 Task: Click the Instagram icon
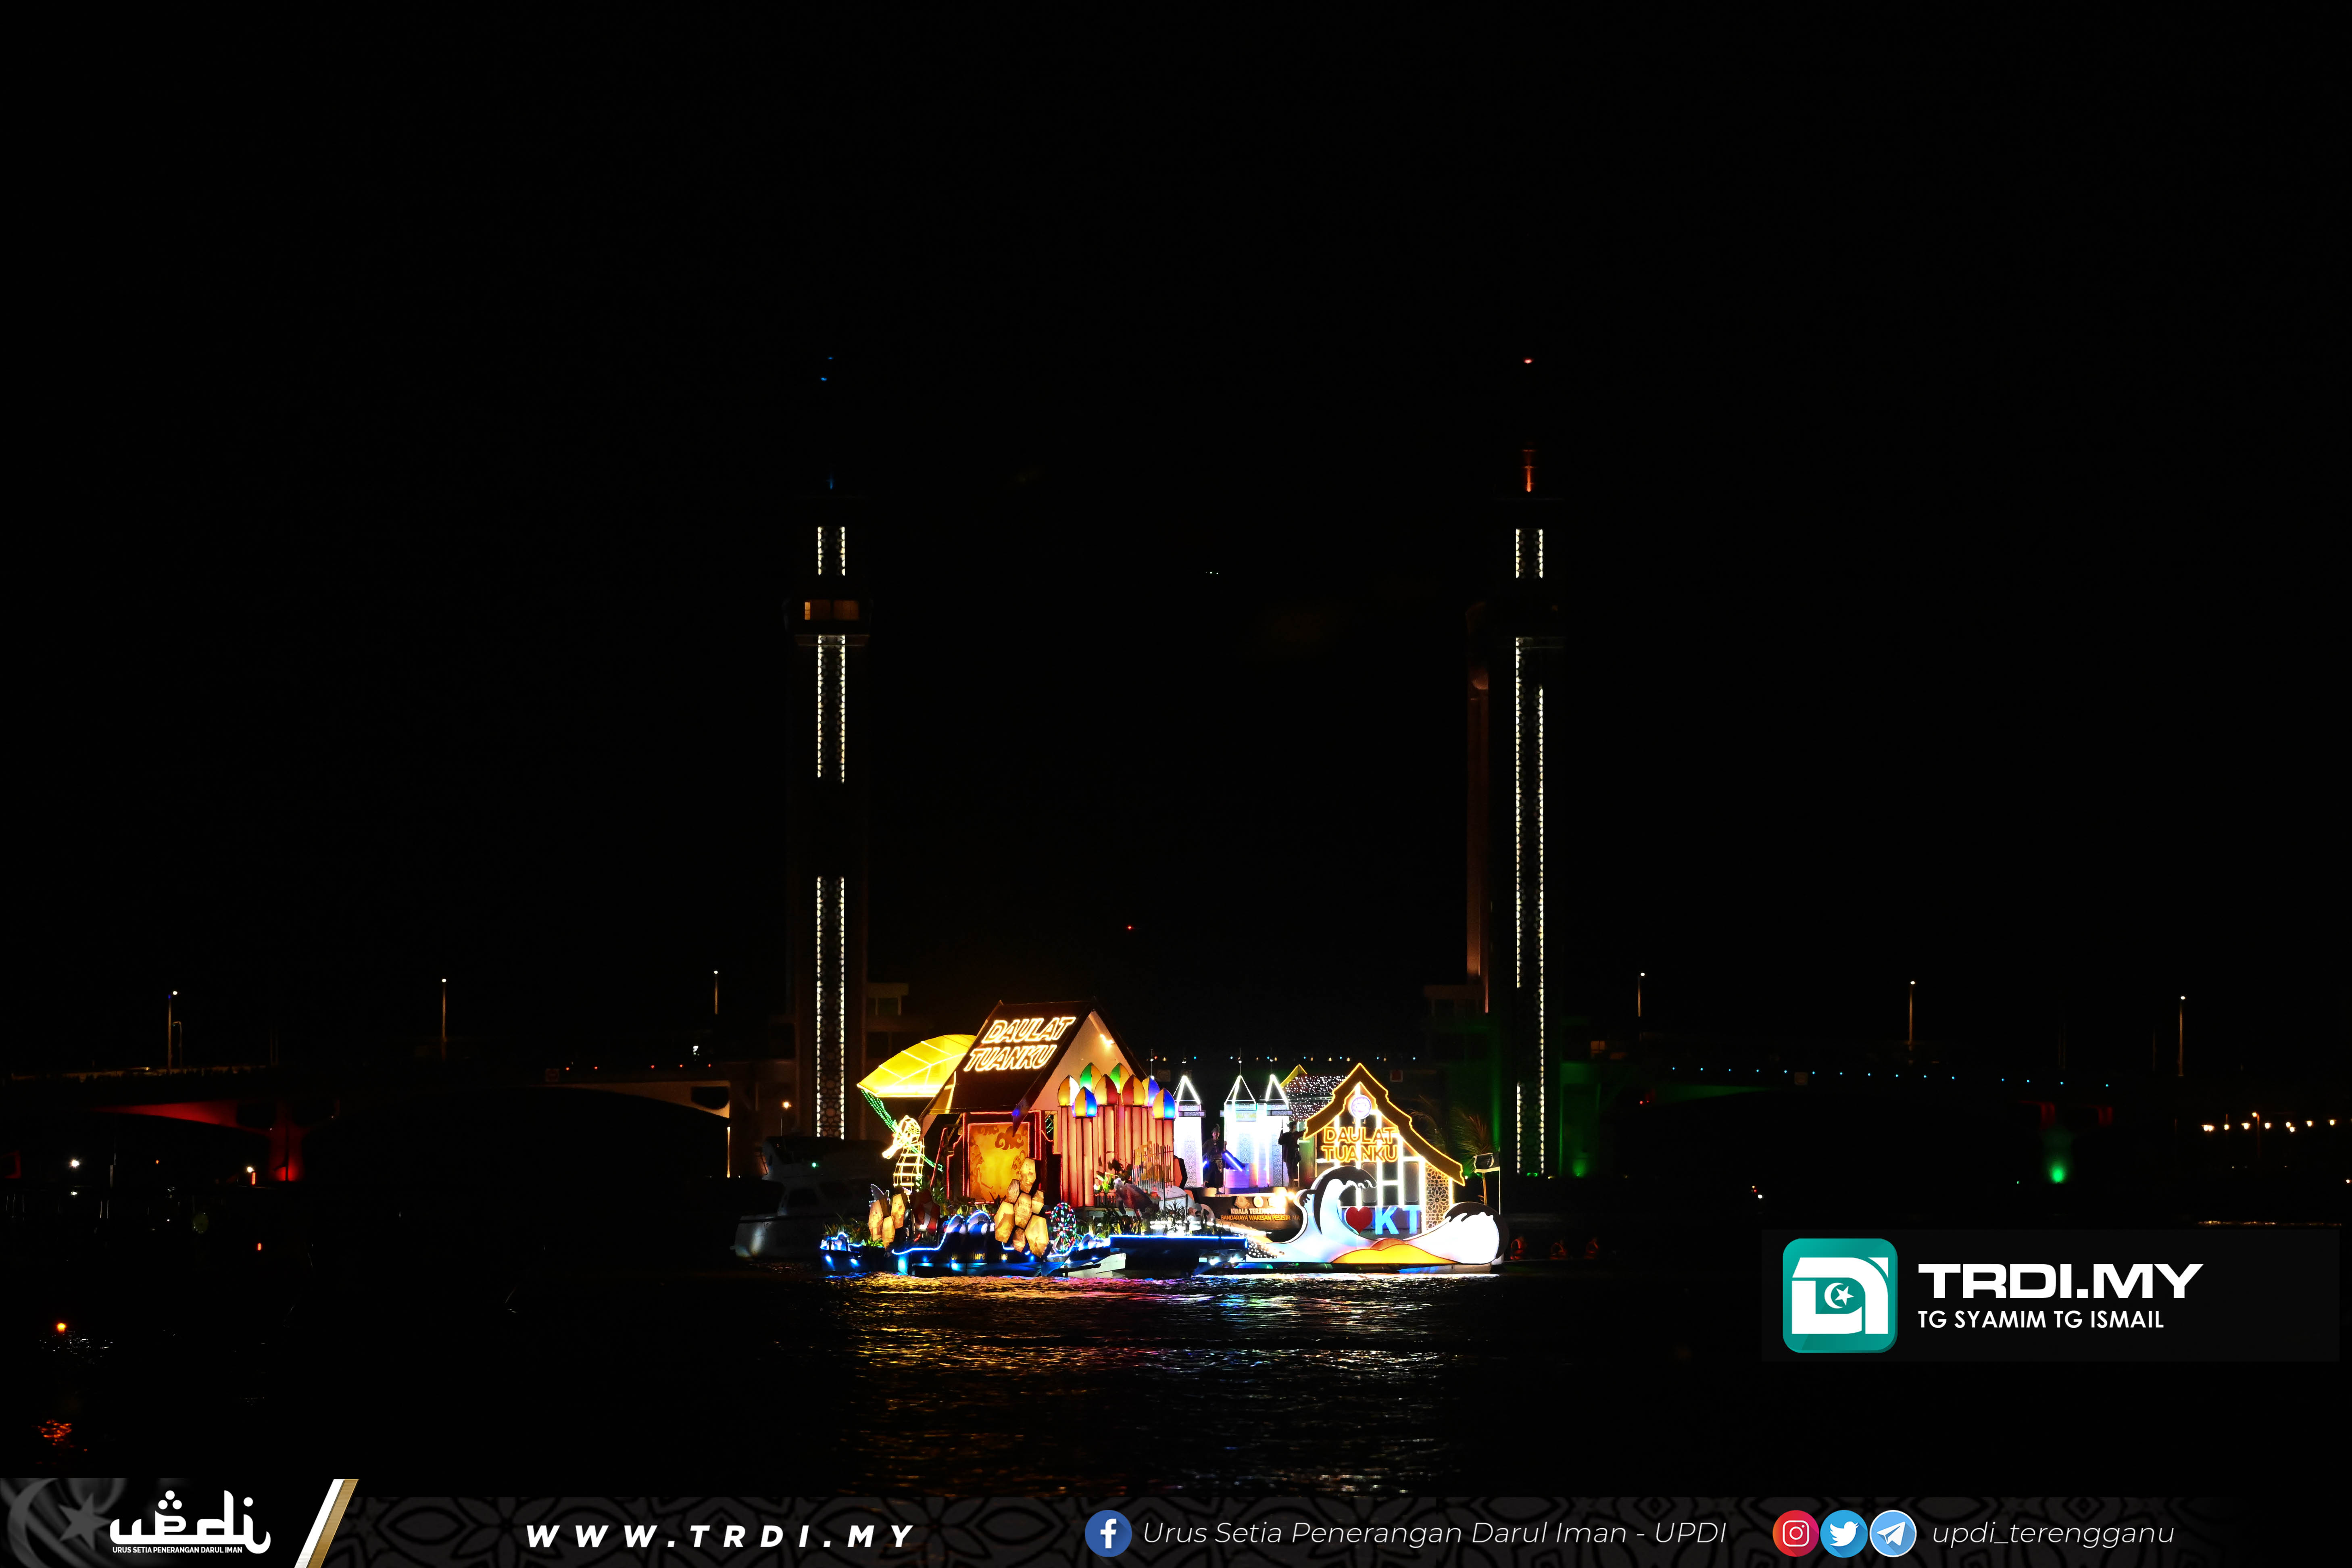(x=1795, y=1533)
